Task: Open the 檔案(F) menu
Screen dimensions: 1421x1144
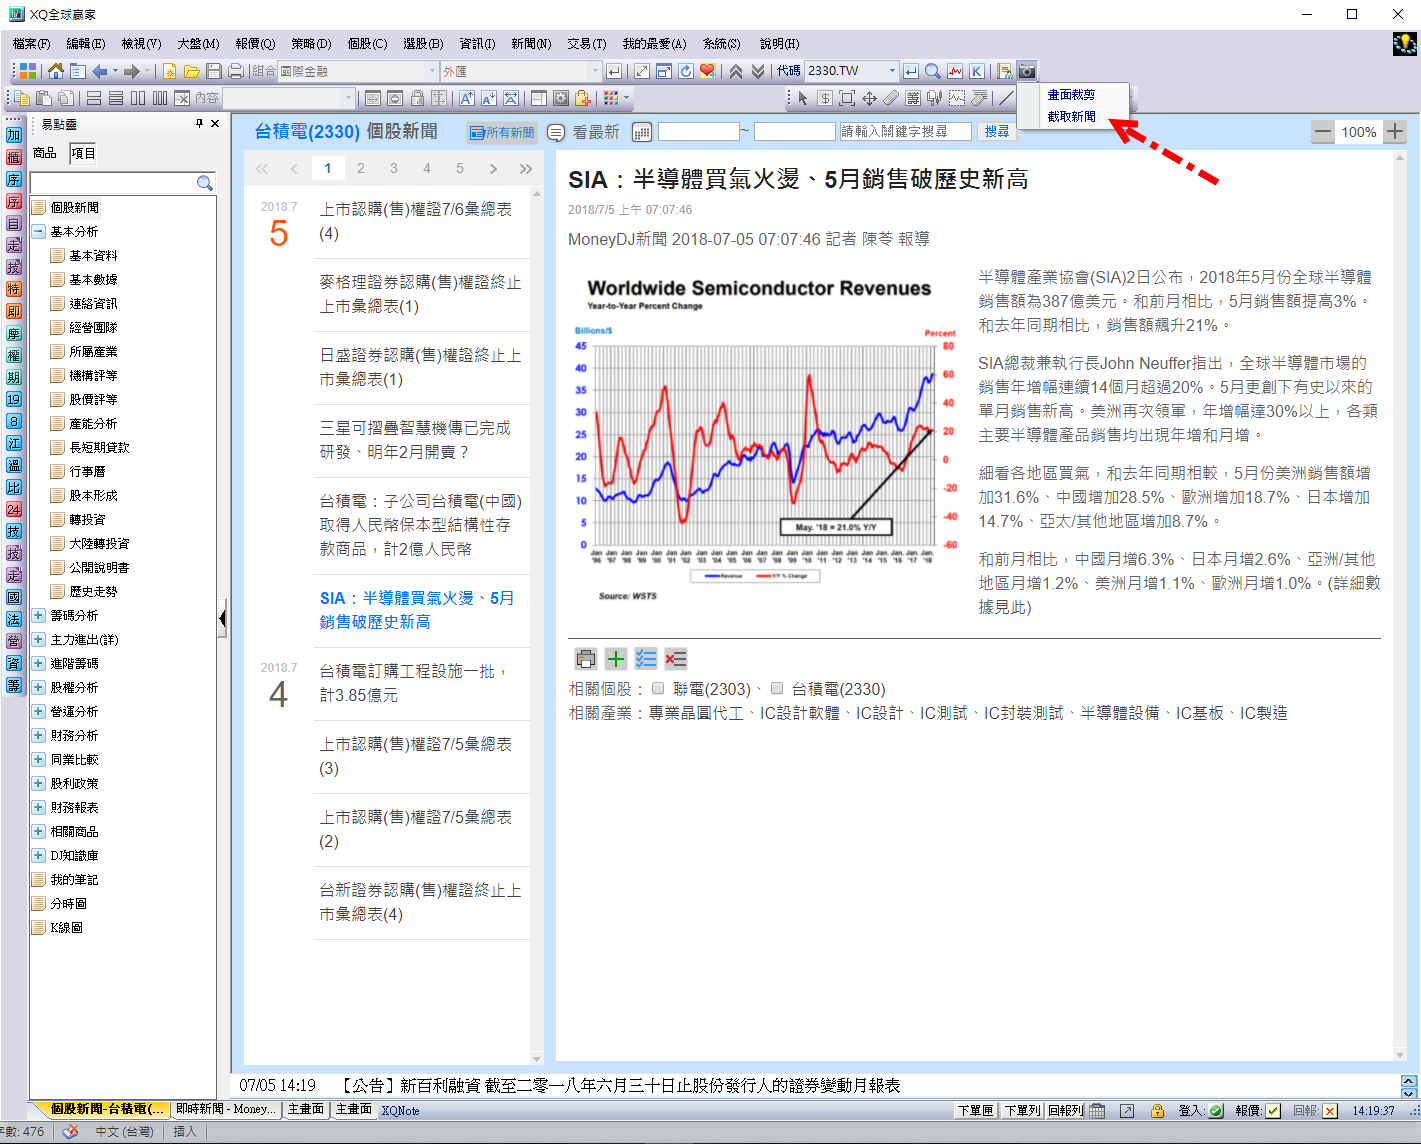Action: point(32,44)
